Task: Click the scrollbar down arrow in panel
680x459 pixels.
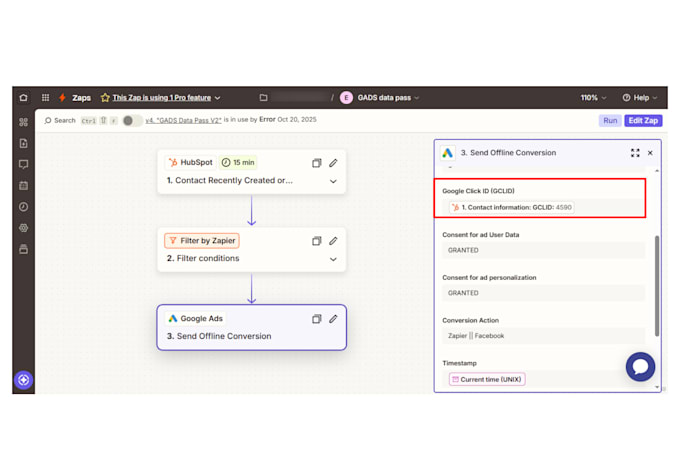Action: click(x=657, y=387)
